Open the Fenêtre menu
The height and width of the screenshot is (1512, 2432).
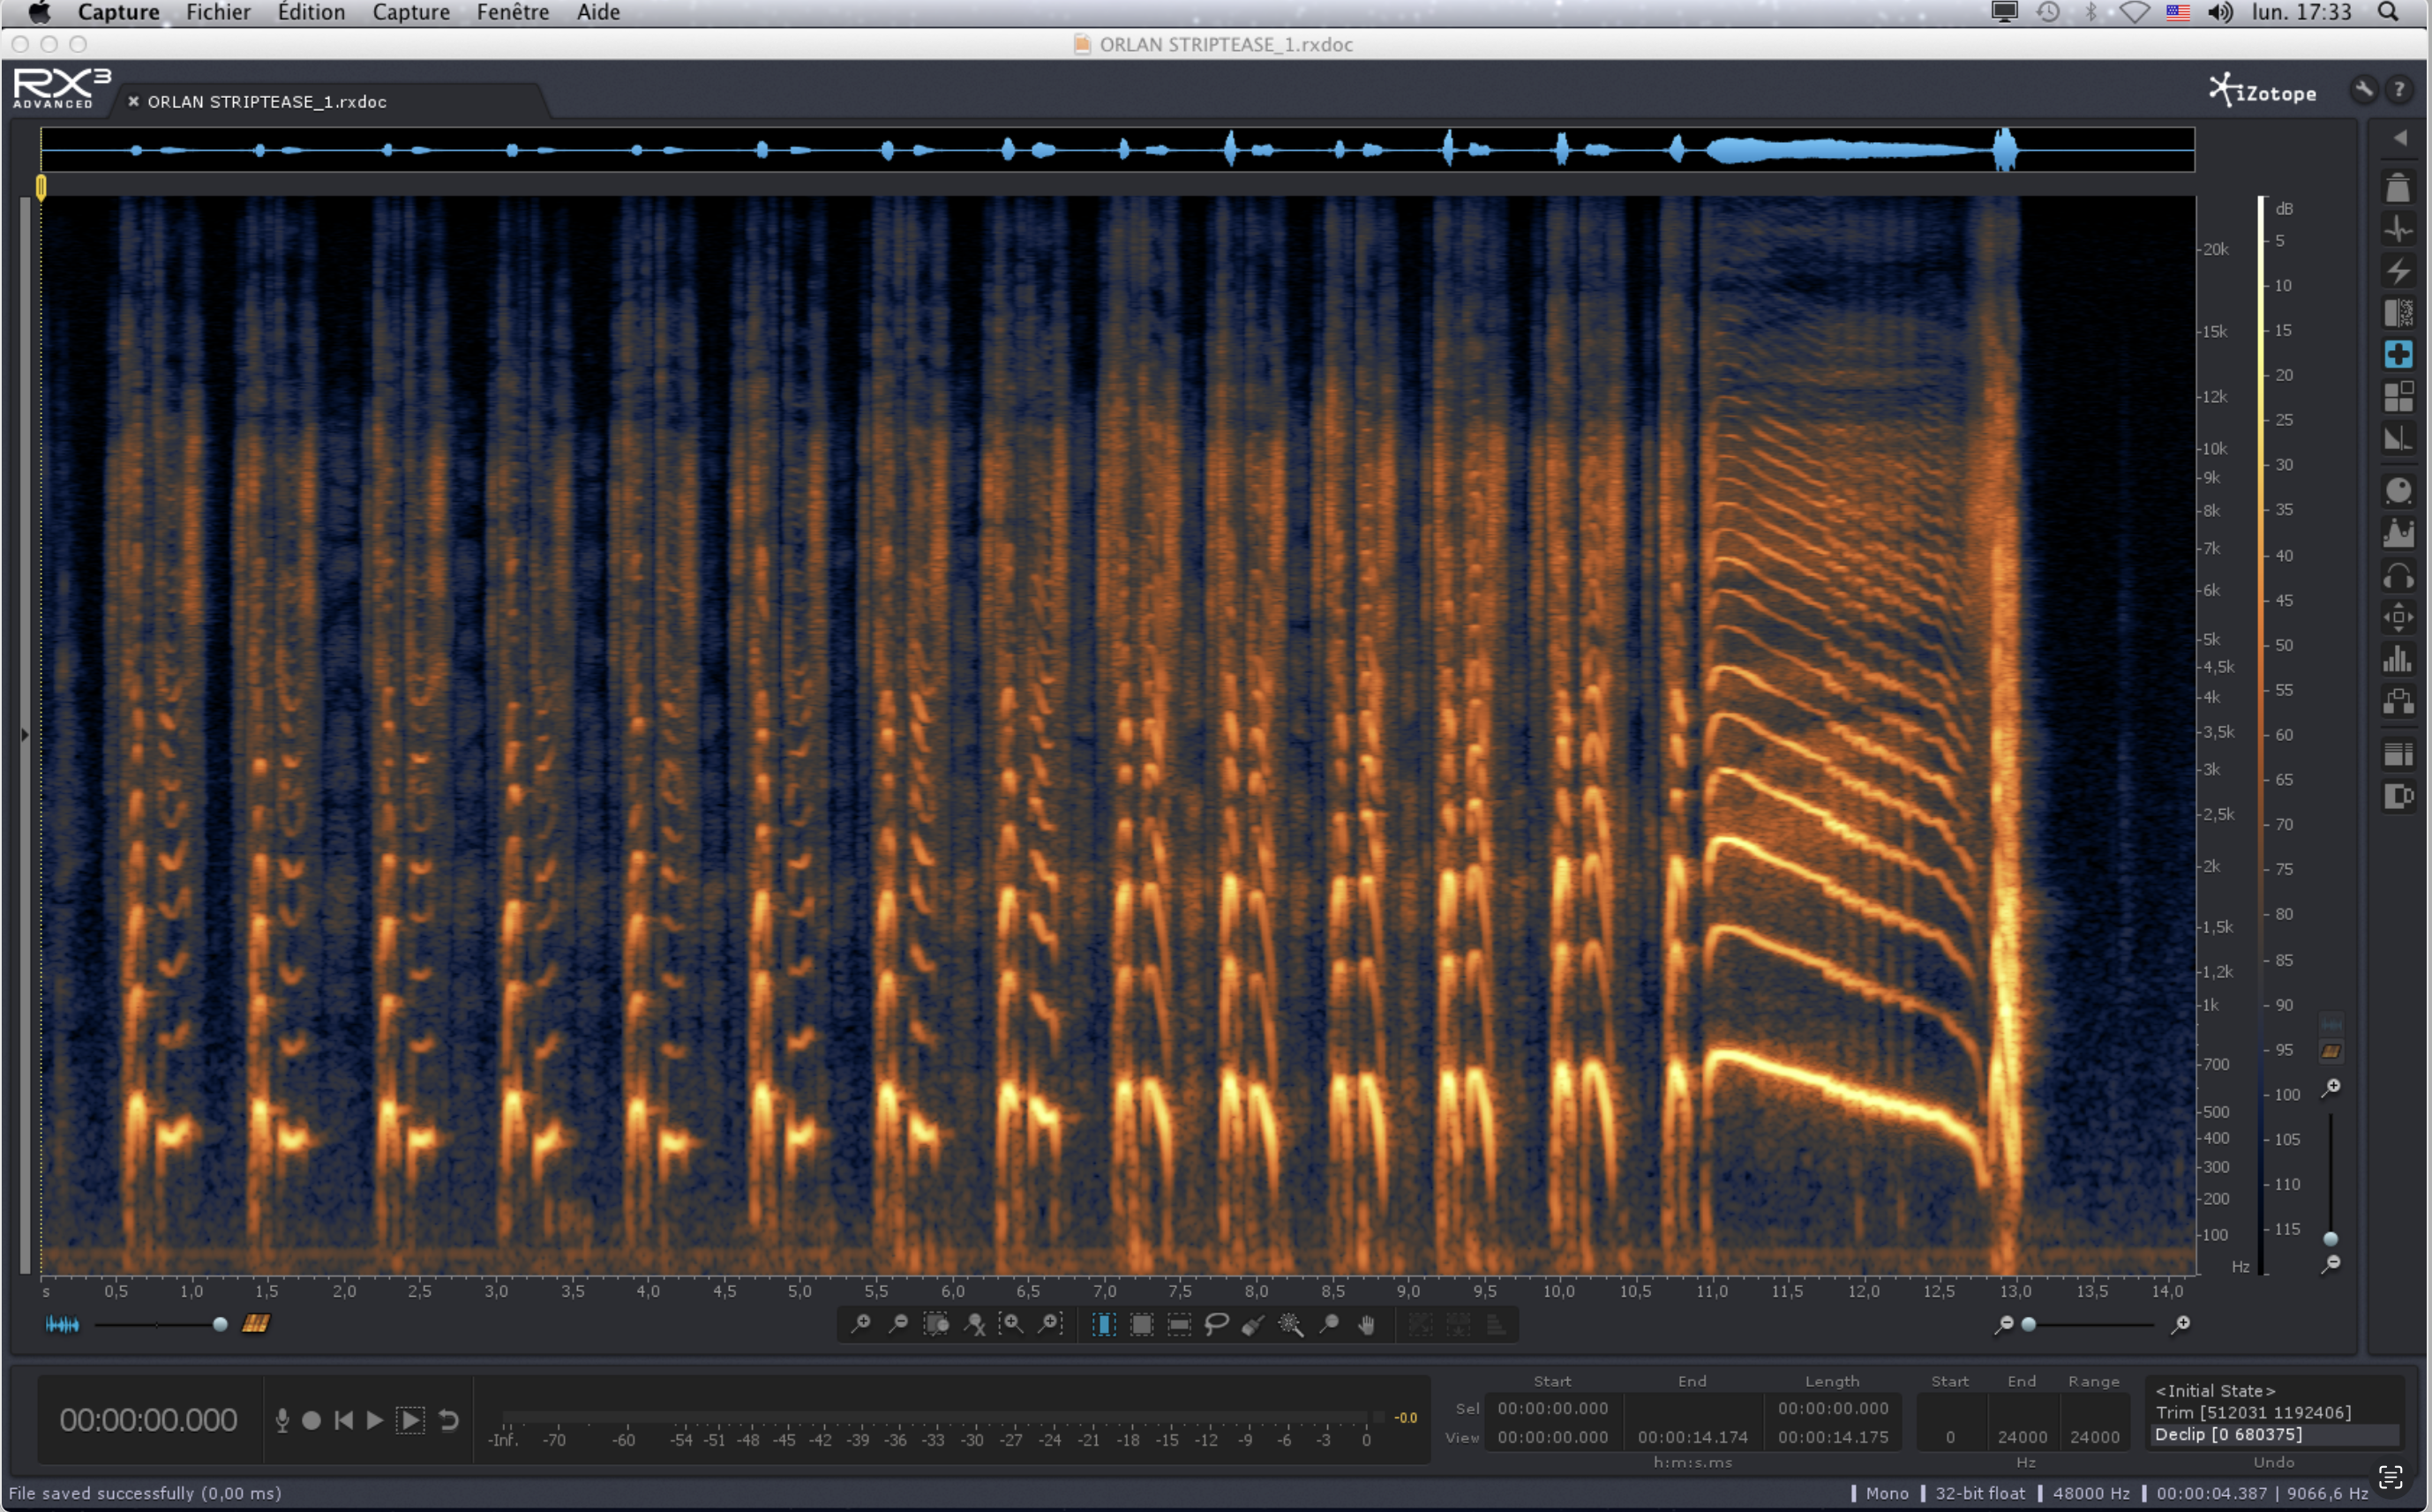coord(513,12)
